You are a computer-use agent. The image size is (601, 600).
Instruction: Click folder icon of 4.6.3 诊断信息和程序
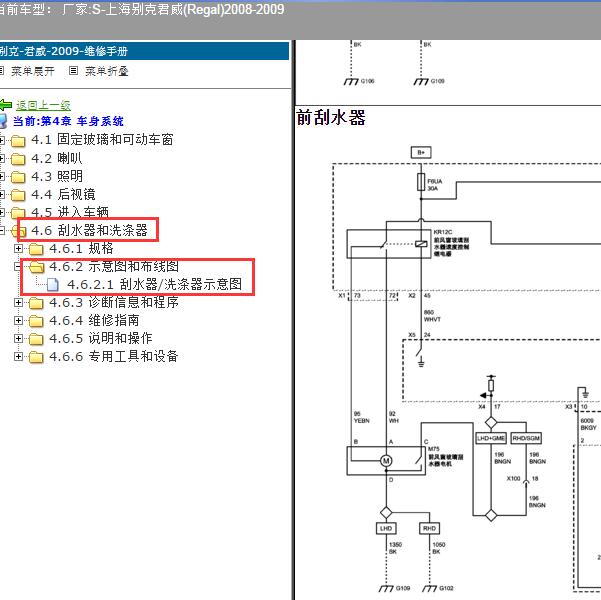click(36, 303)
